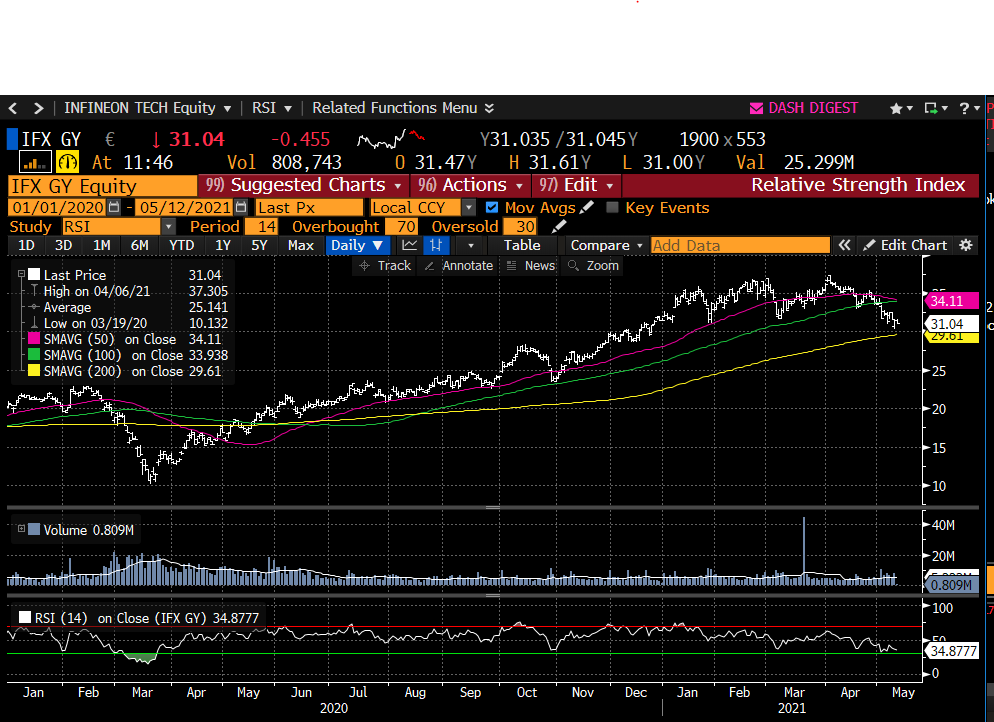Switch to line chart style icon

tap(410, 245)
